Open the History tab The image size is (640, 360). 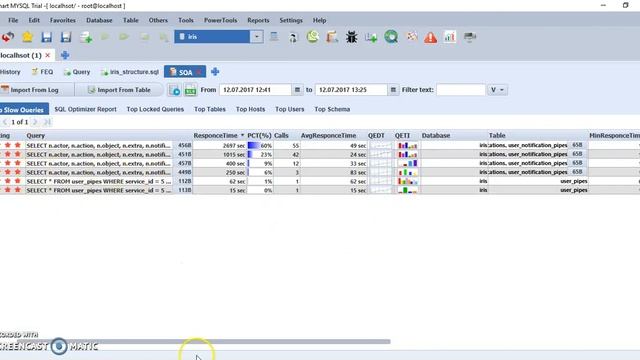[x=10, y=72]
